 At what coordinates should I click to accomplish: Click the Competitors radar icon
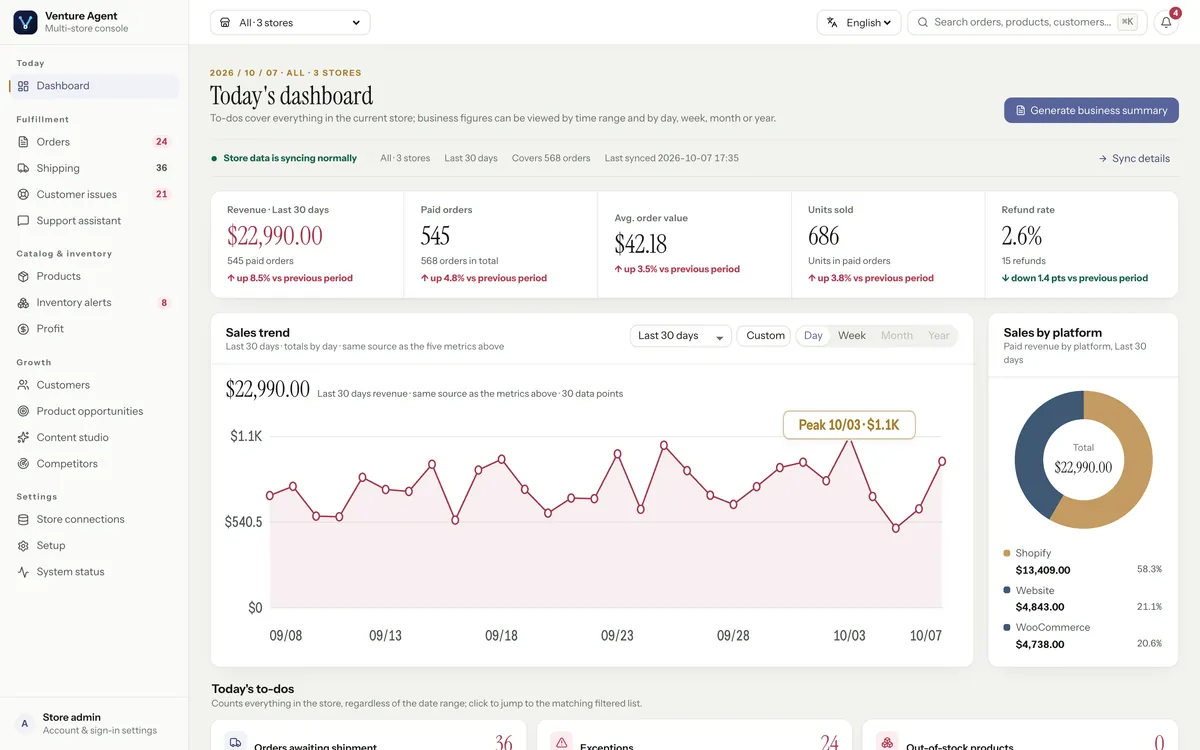click(23, 464)
